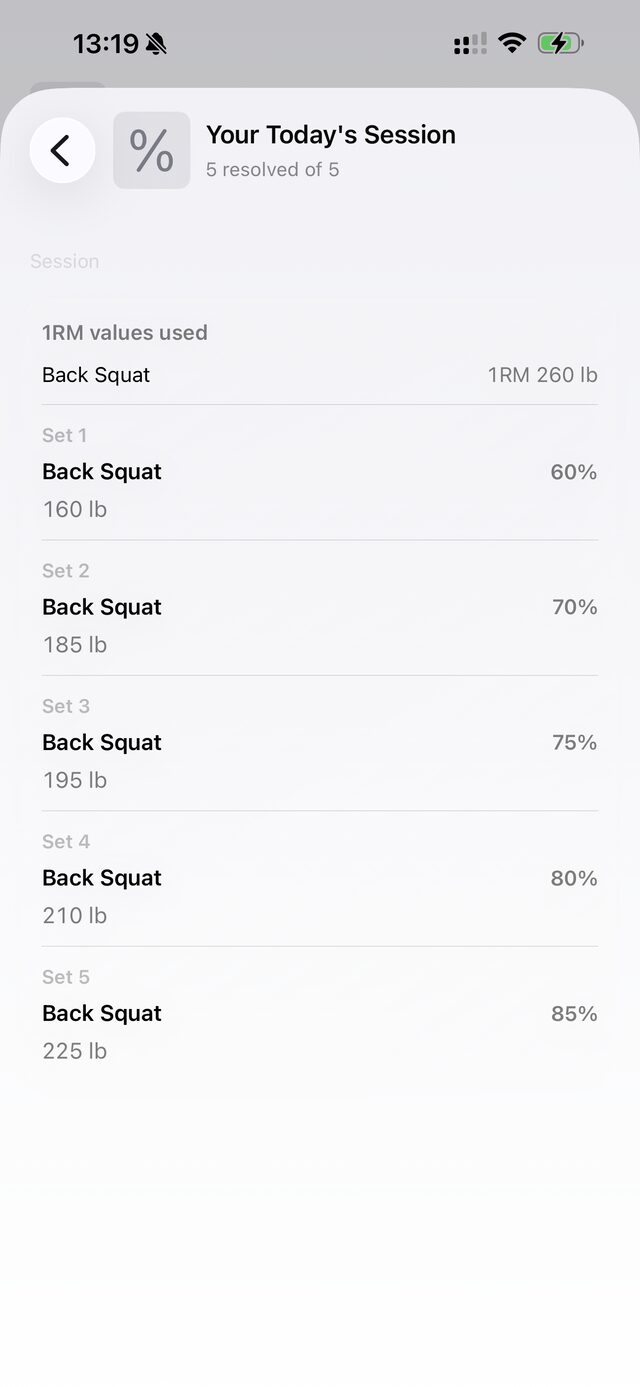Screen dimensions: 640x1387
Task: Tap the cellular signal indicator
Action: click(x=466, y=43)
